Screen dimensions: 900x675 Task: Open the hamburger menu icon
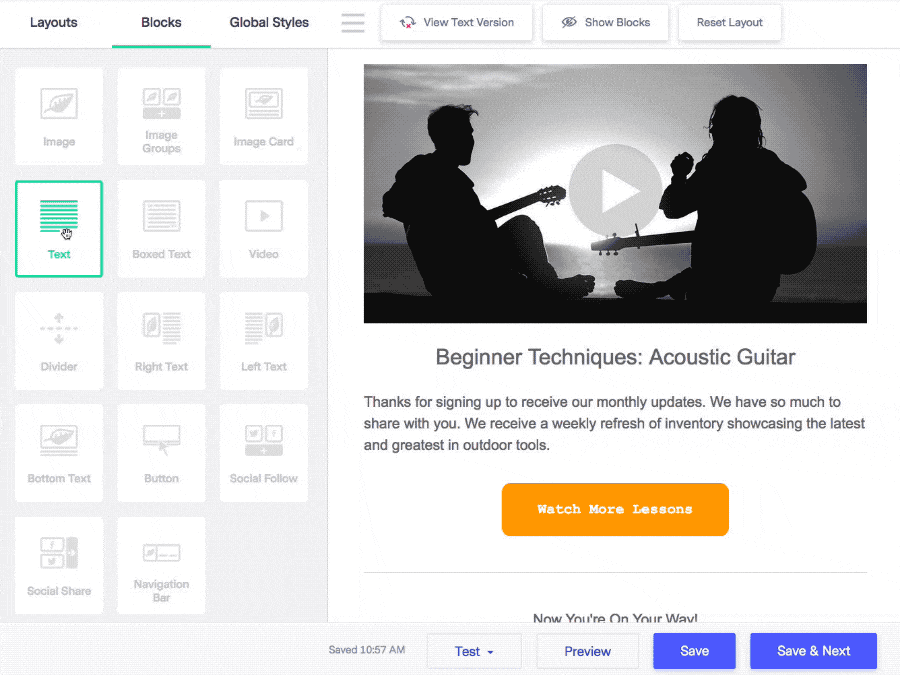(352, 23)
